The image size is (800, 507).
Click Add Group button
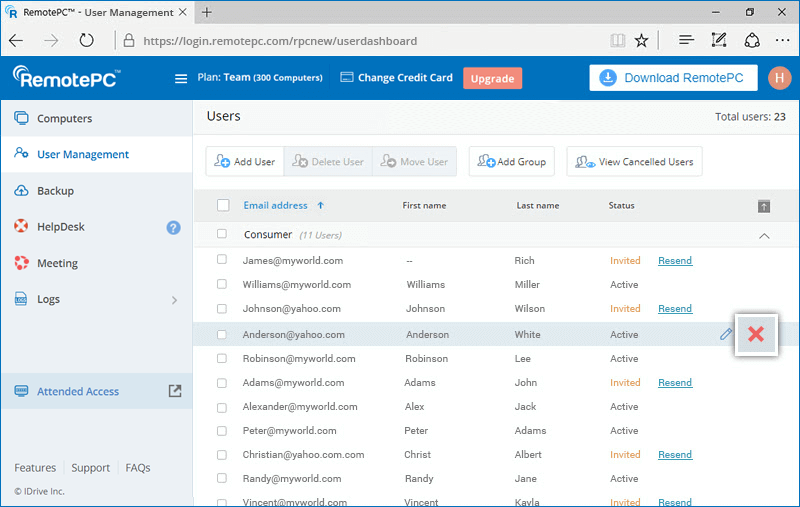(512, 161)
